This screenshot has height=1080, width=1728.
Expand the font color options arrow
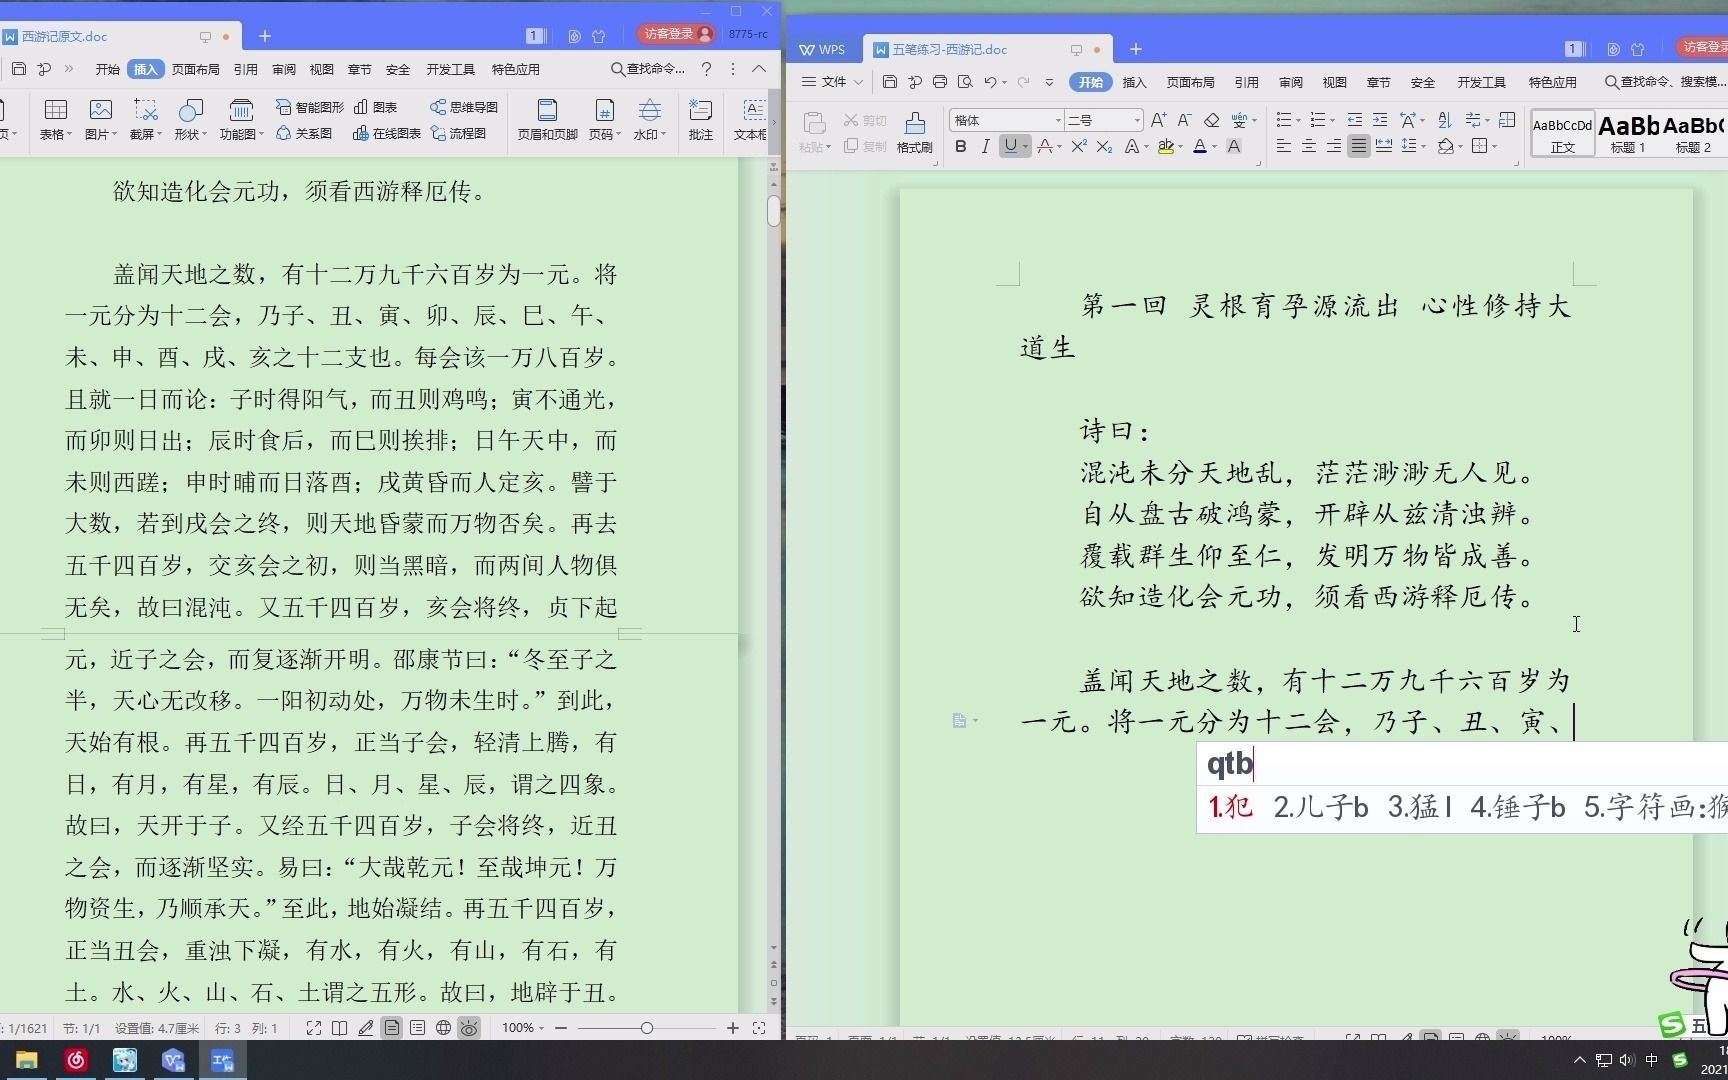click(x=1214, y=148)
